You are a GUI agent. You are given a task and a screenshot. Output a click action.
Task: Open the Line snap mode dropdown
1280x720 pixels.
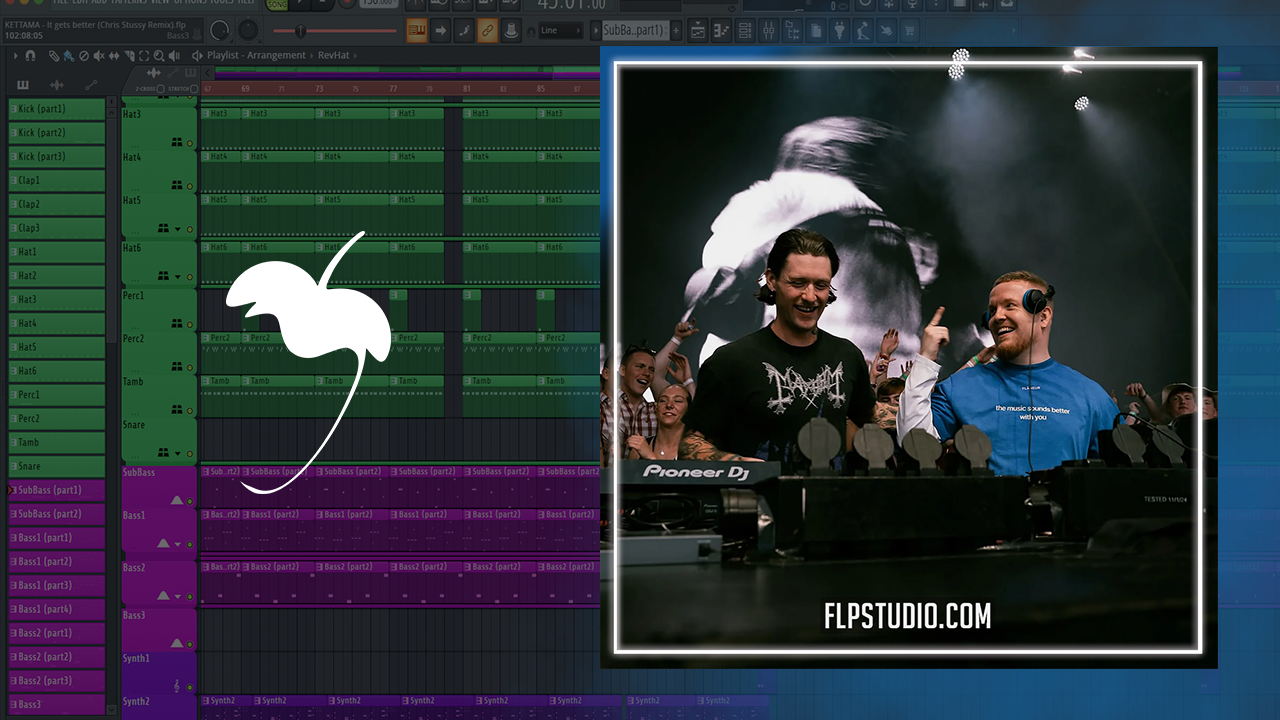pyautogui.click(x=560, y=31)
